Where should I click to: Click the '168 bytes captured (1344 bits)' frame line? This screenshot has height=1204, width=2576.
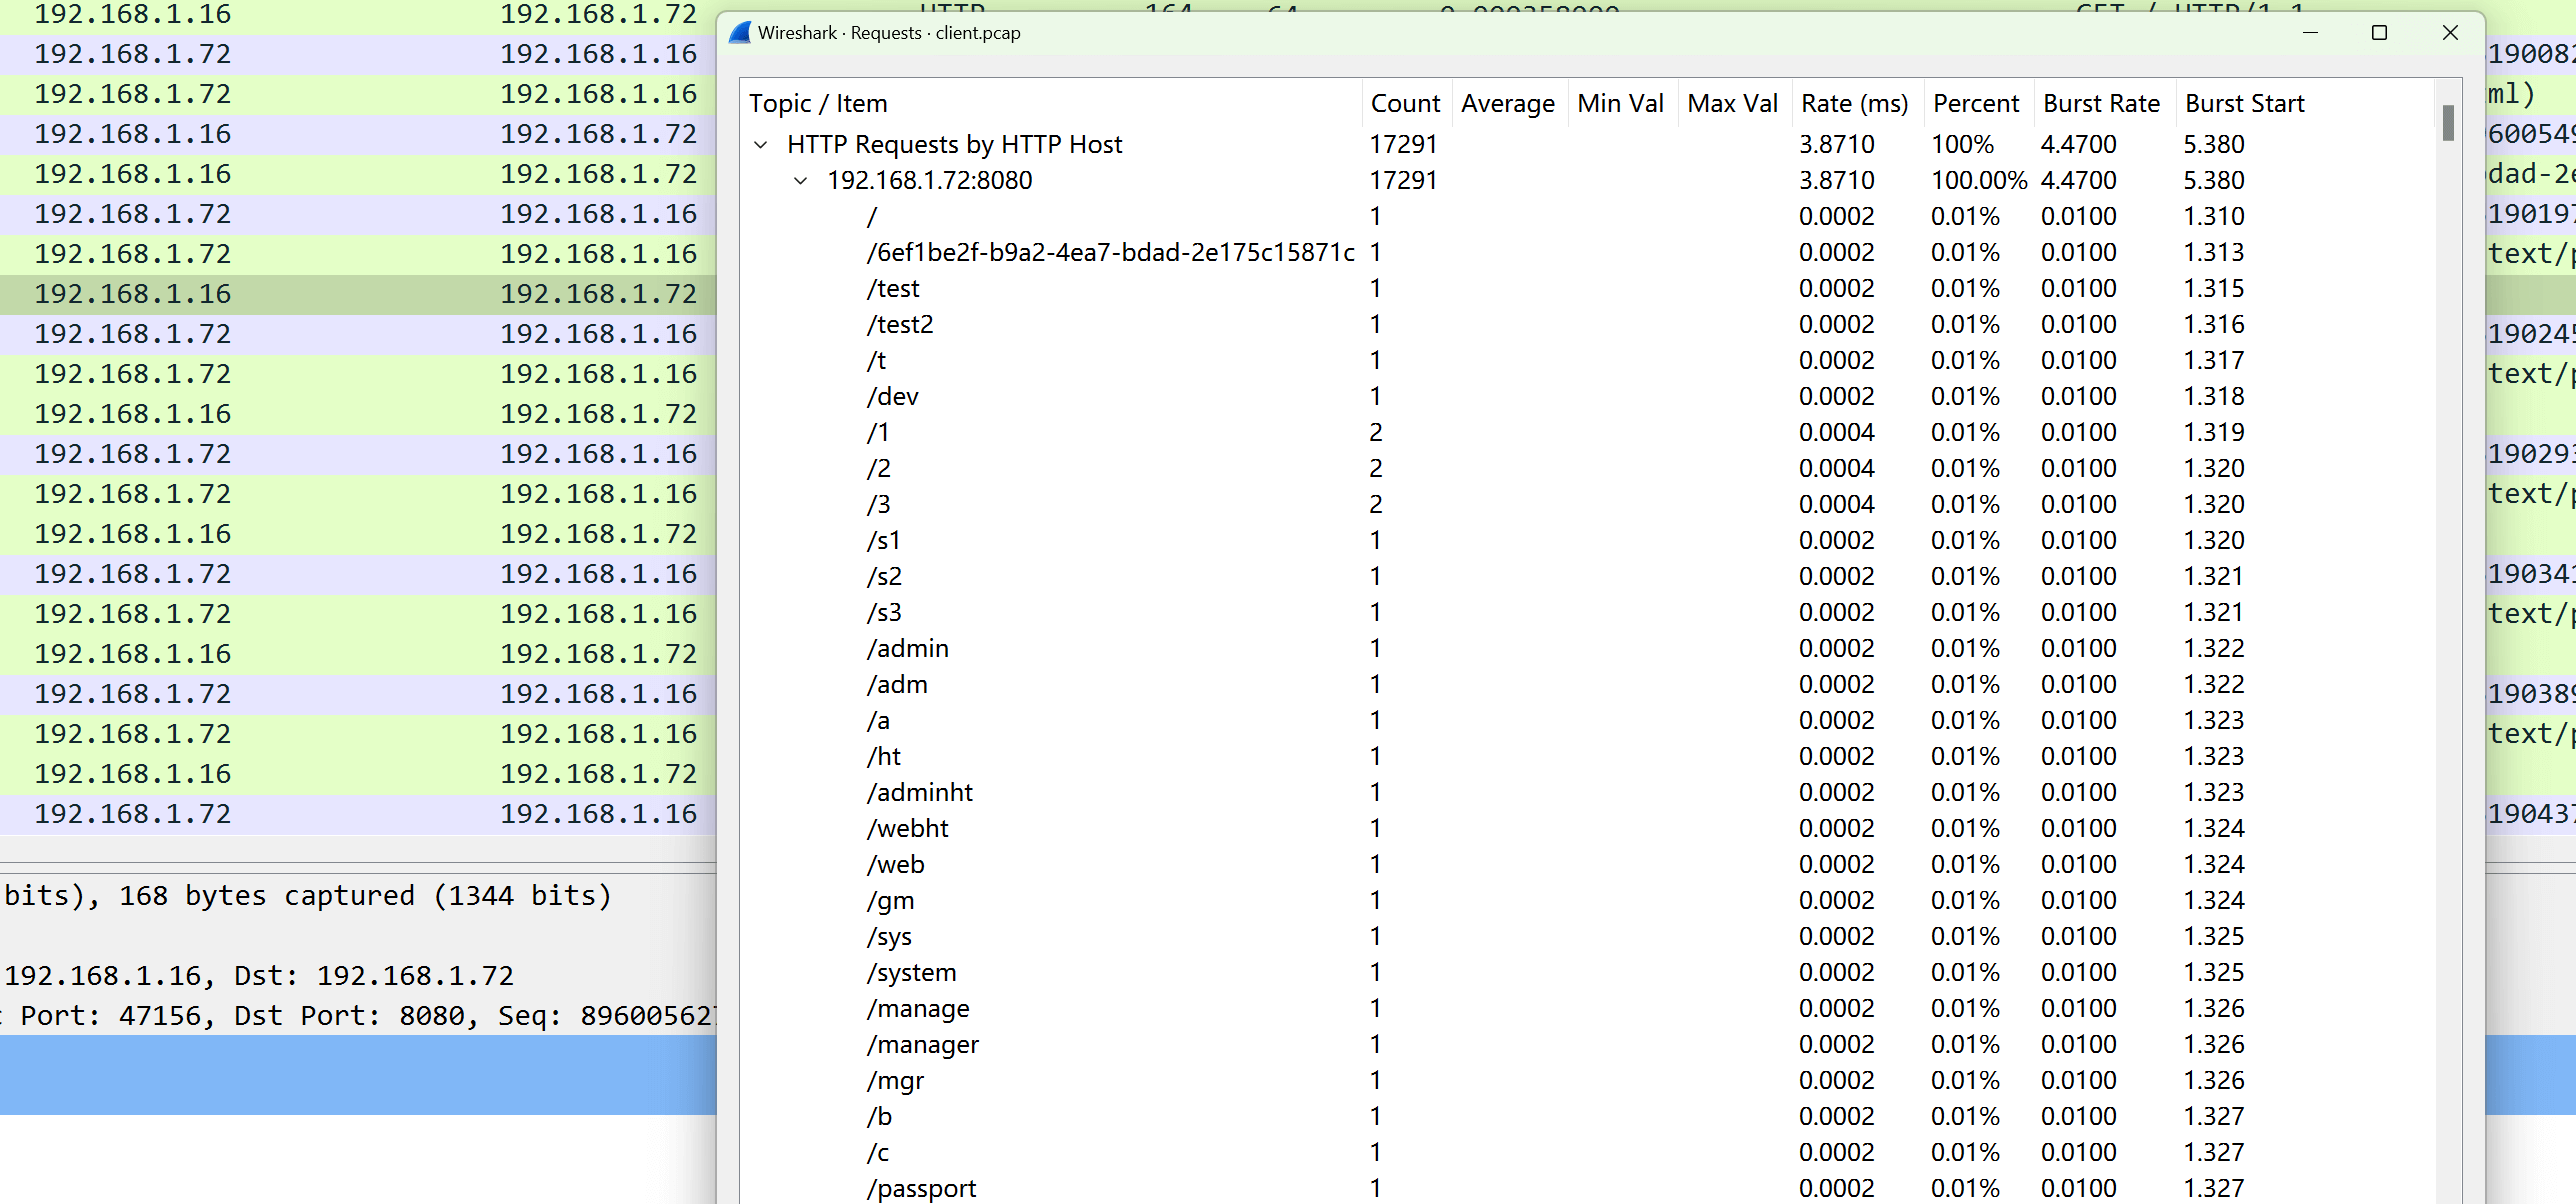(x=365, y=896)
